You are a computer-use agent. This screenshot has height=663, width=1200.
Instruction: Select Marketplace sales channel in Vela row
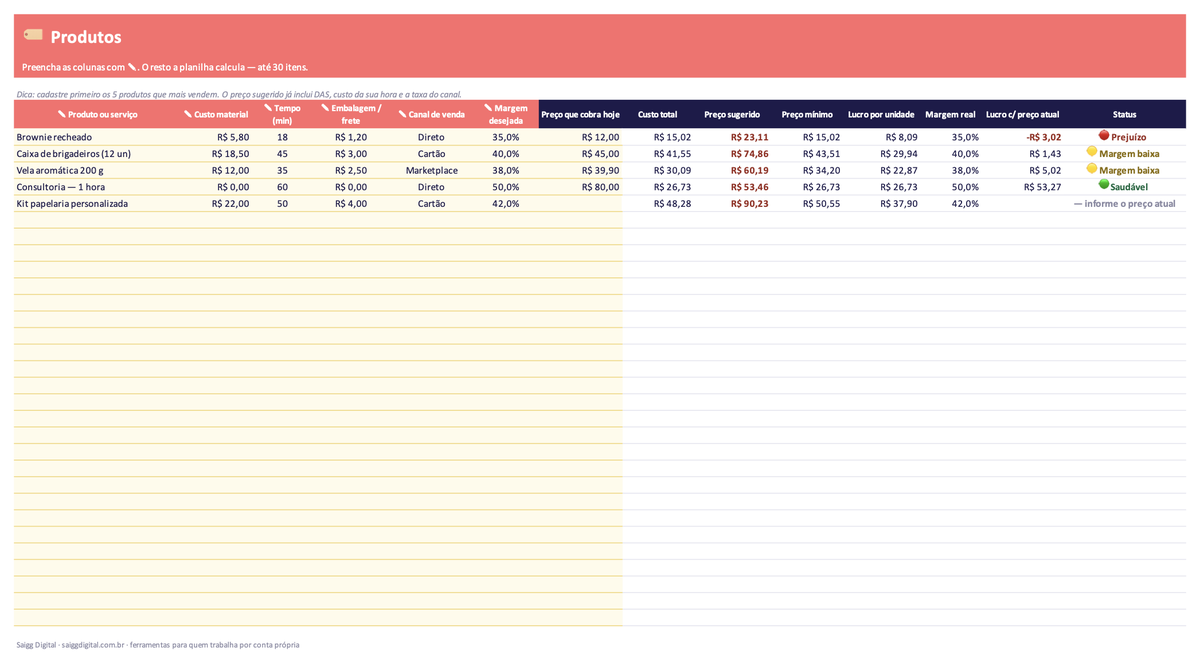[x=431, y=170]
